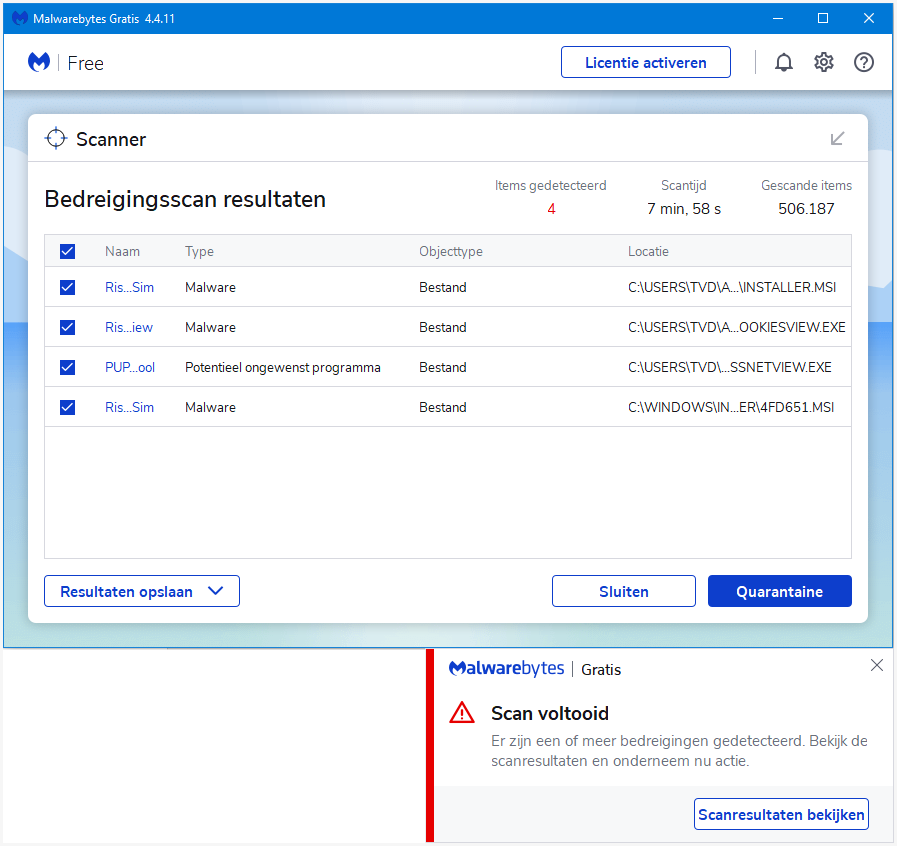Sort by the Naam column header

122,251
